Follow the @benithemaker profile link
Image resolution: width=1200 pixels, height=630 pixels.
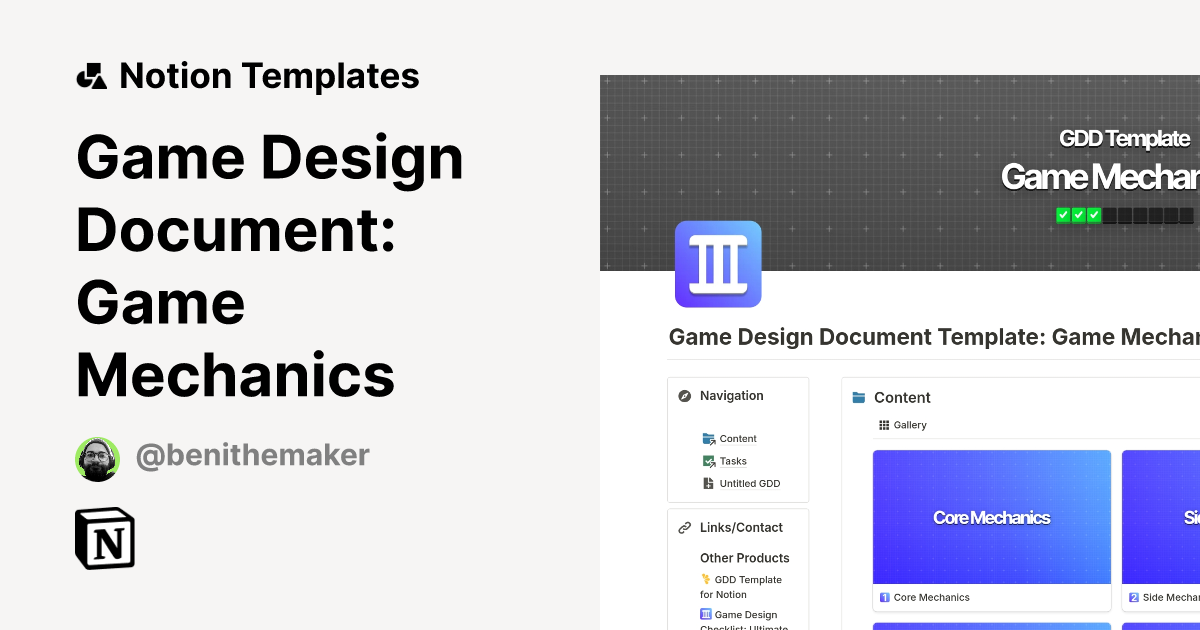(252, 455)
